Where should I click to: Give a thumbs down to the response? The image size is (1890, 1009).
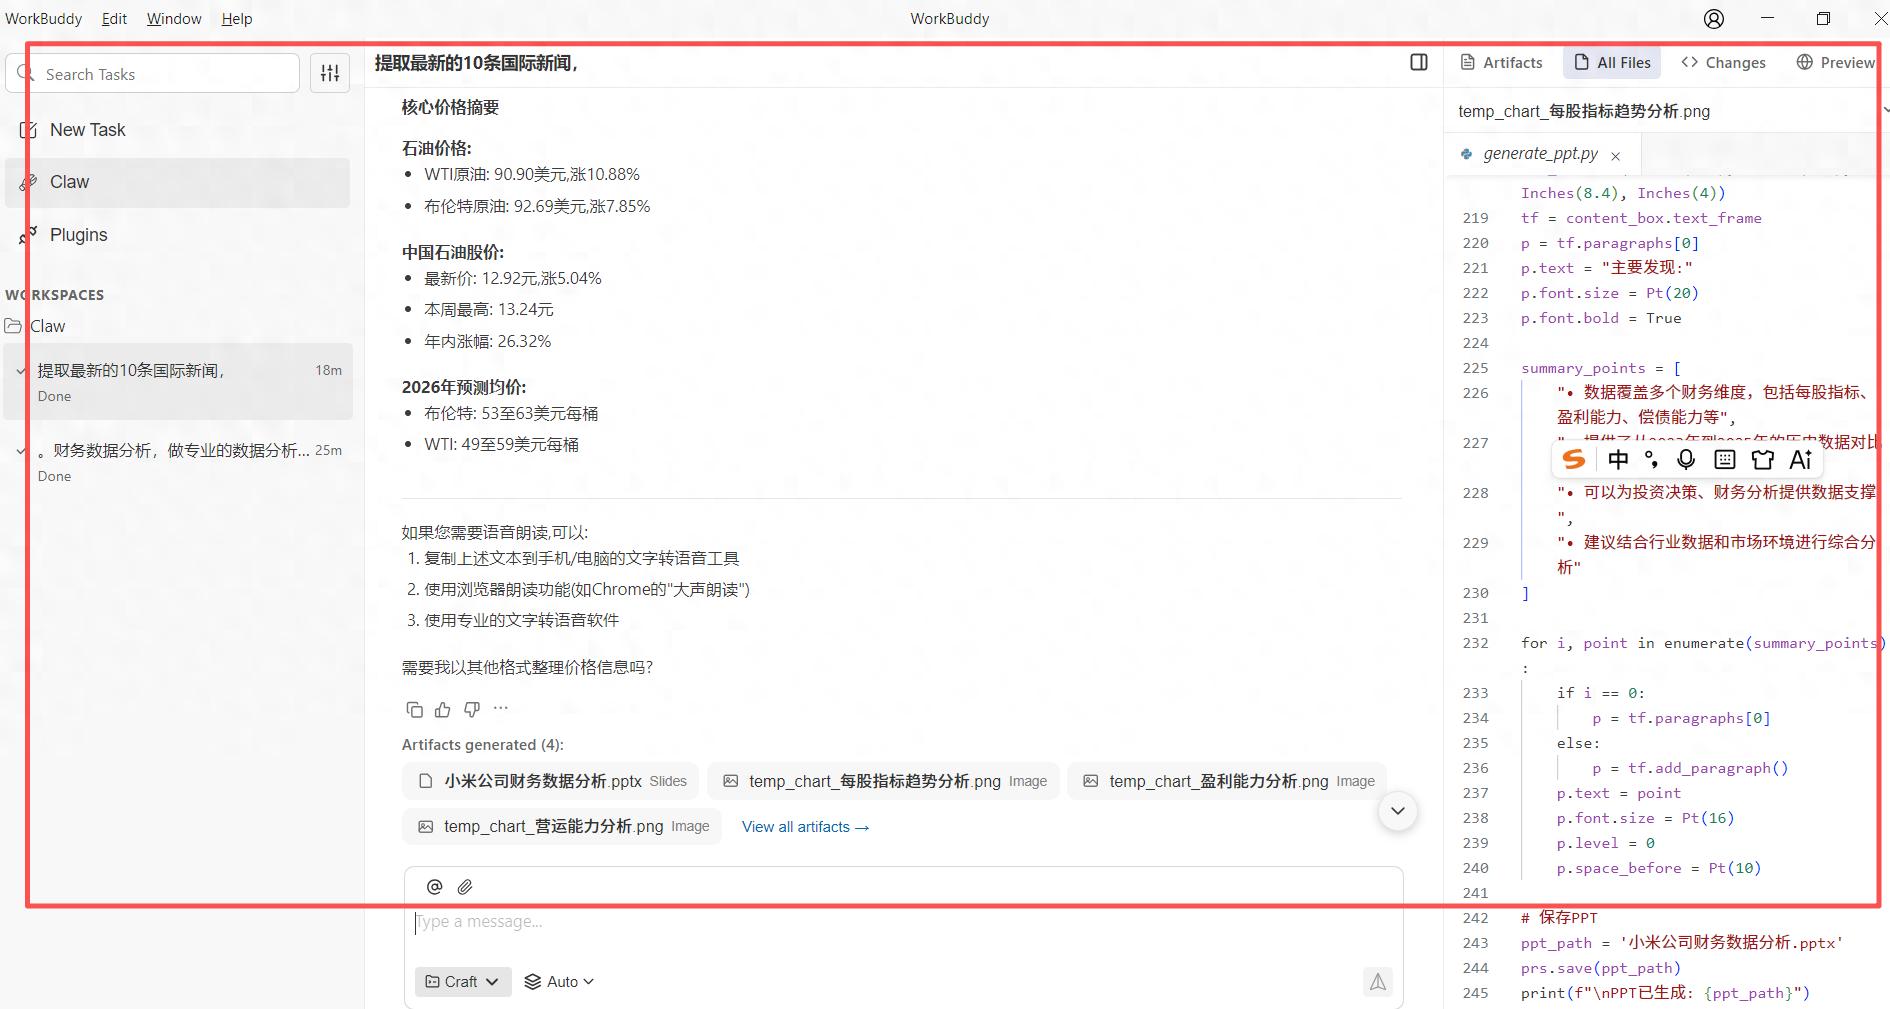[472, 709]
